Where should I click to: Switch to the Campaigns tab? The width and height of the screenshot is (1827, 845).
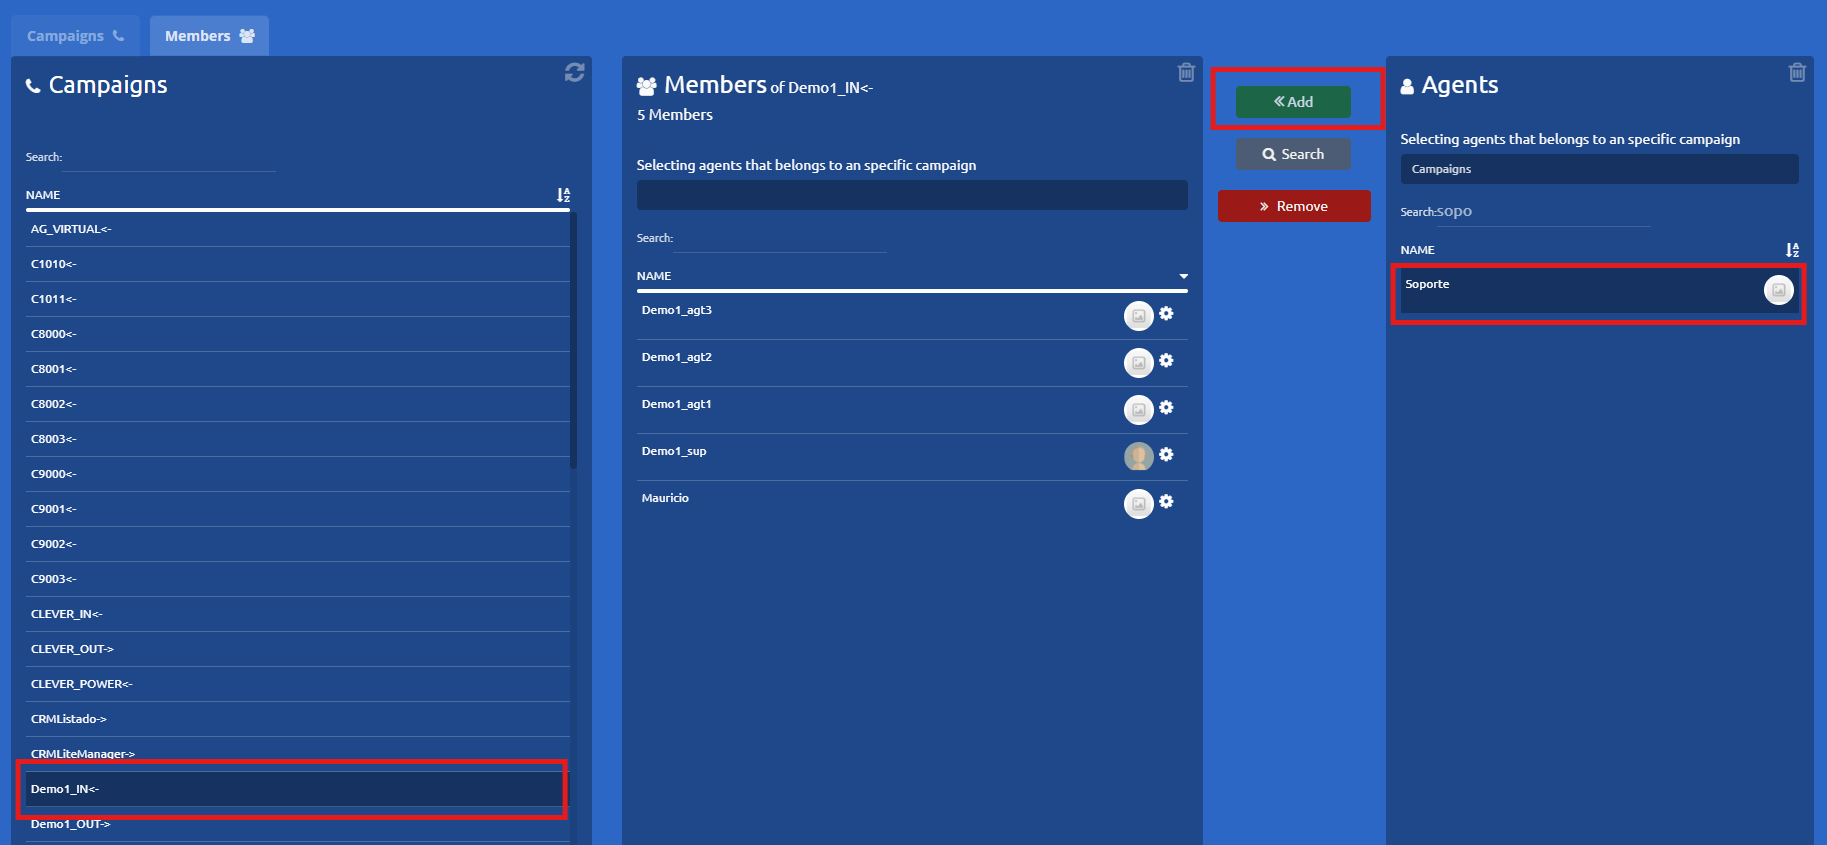tap(75, 36)
